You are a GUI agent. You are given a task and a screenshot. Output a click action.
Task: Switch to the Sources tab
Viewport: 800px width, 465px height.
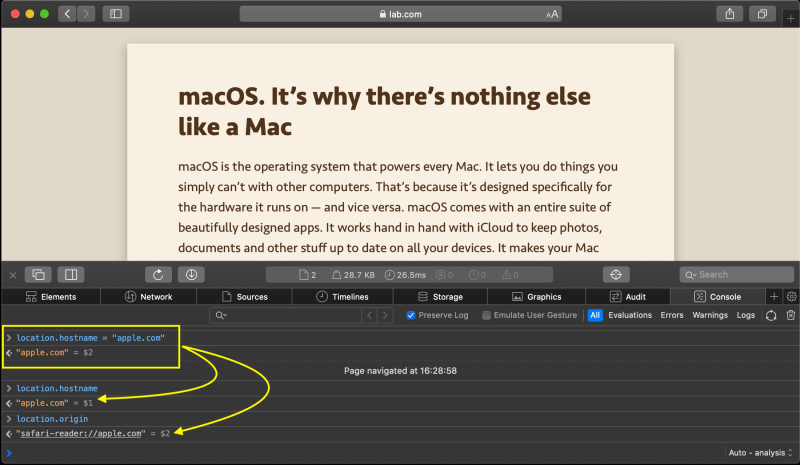pyautogui.click(x=244, y=297)
